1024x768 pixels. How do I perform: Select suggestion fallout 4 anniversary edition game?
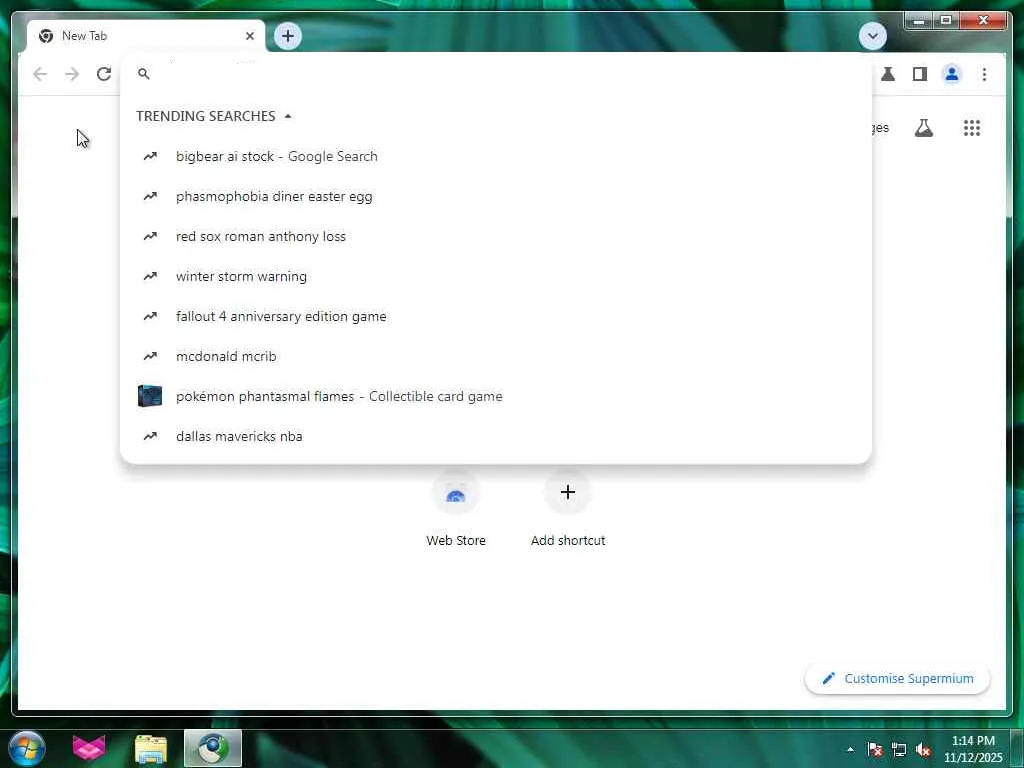[x=496, y=316]
